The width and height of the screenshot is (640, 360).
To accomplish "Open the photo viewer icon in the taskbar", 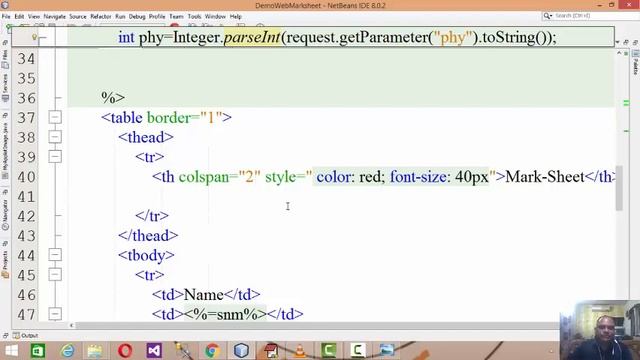I will tap(387, 351).
